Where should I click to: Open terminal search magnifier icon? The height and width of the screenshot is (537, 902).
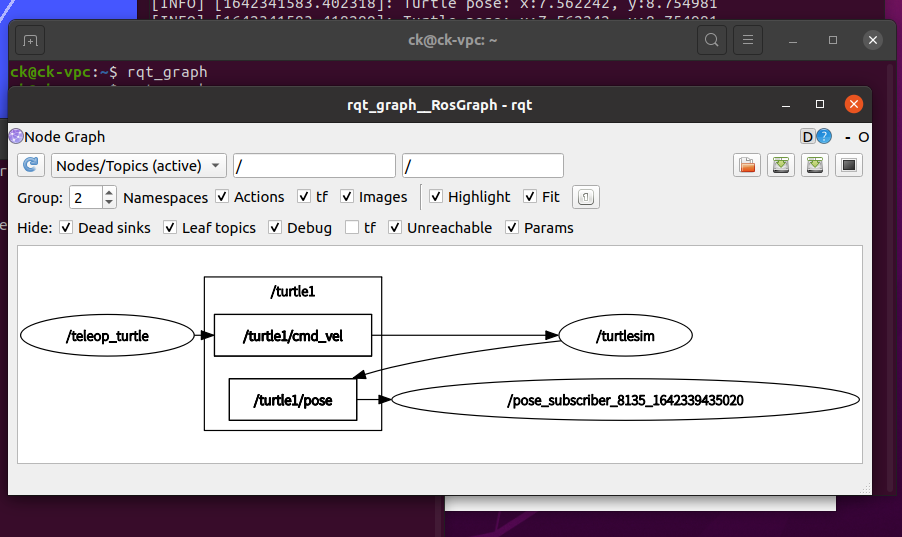click(x=712, y=40)
